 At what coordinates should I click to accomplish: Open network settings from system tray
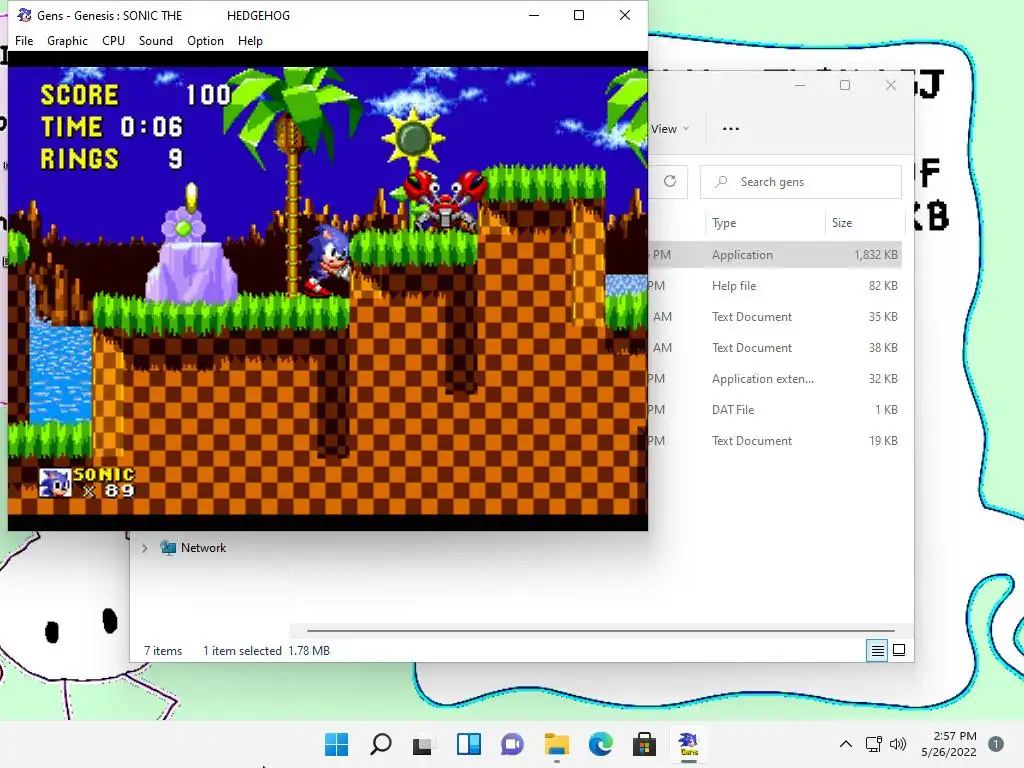click(874, 744)
